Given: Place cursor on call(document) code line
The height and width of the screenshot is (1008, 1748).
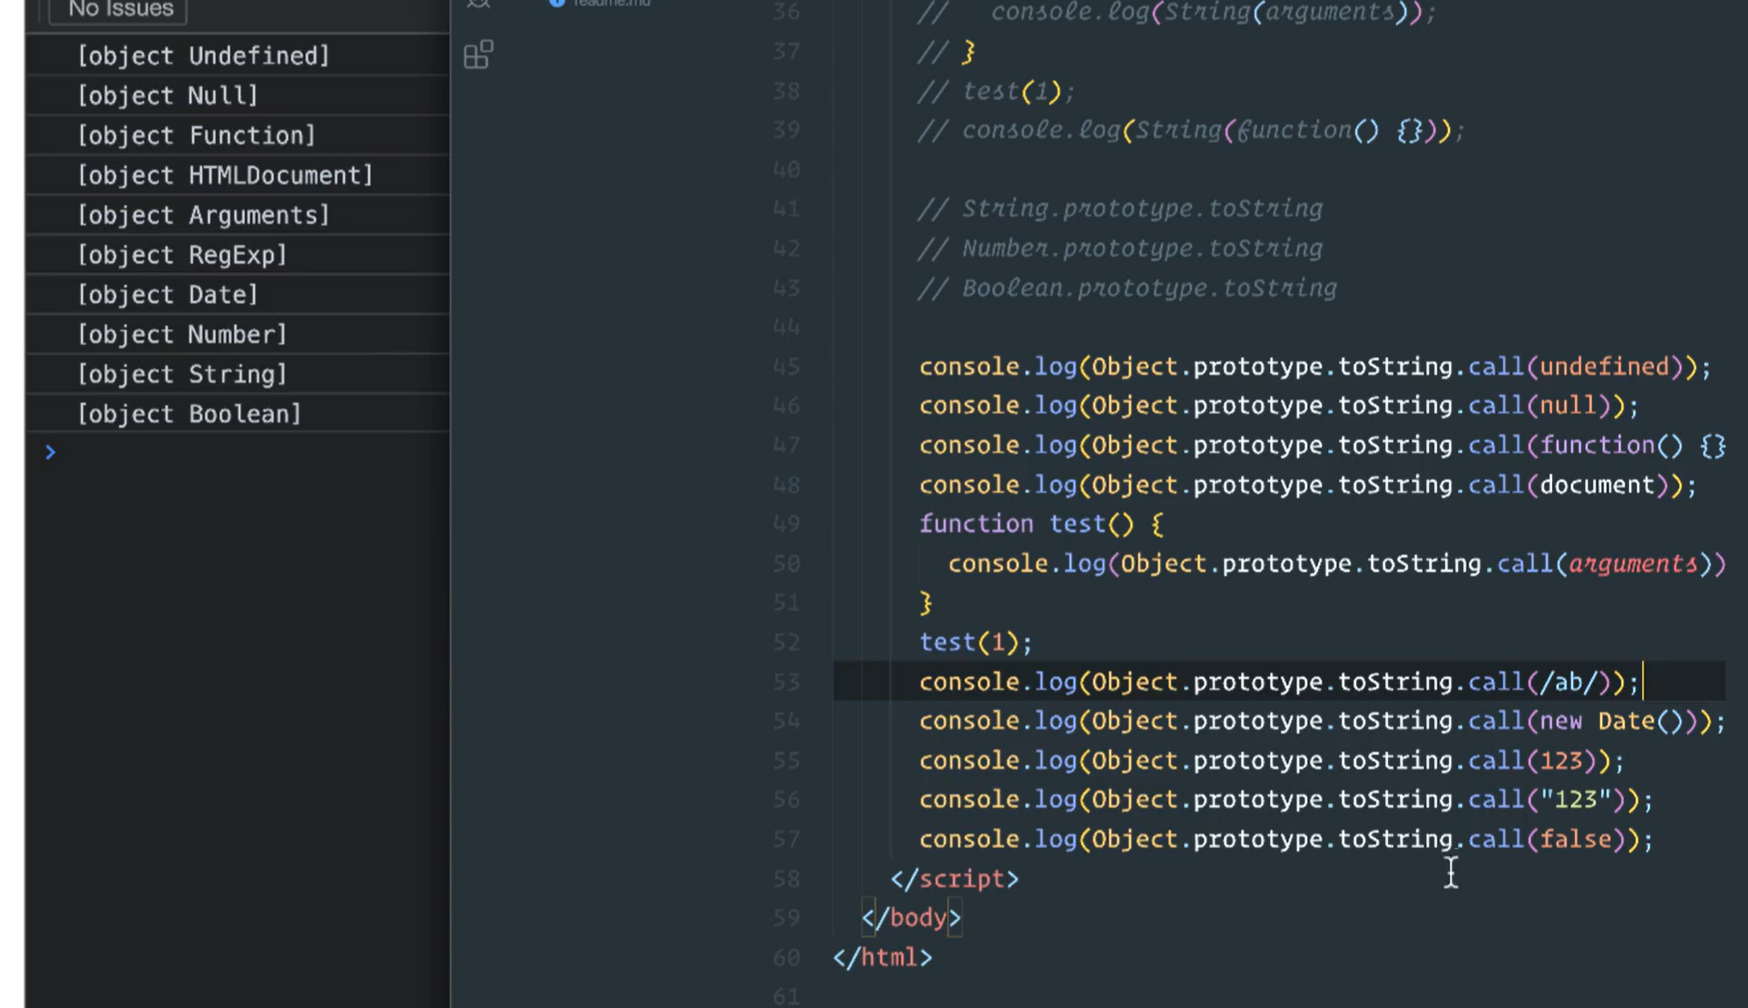Looking at the screenshot, I should (1308, 485).
